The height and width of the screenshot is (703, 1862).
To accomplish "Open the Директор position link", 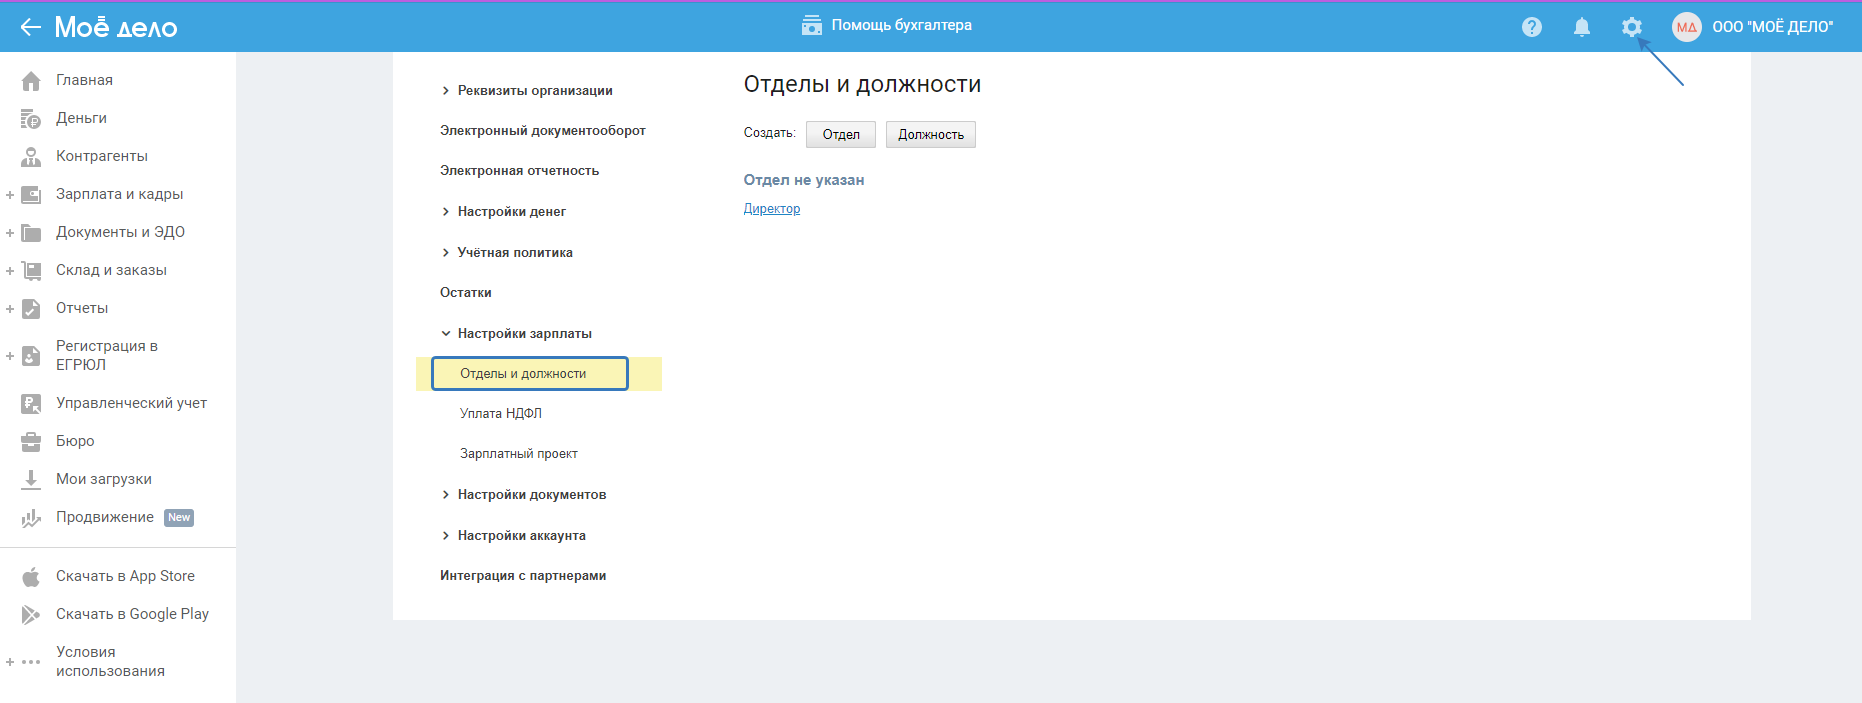I will [771, 209].
